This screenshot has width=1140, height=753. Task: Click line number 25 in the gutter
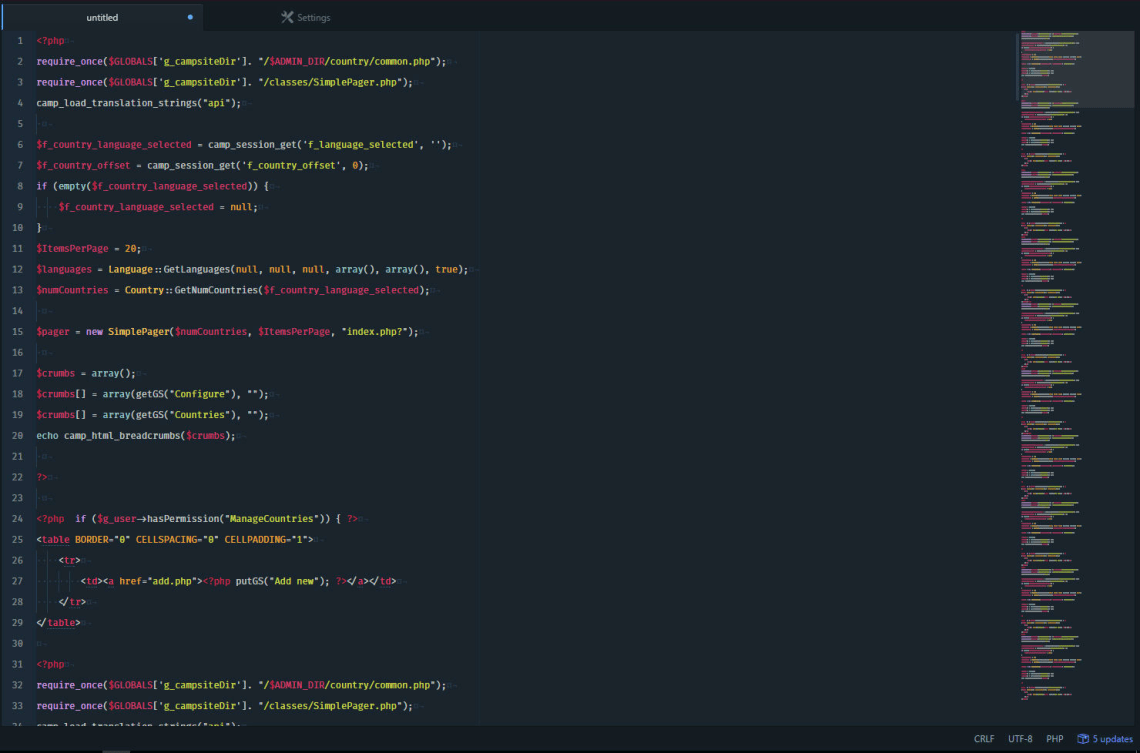click(17, 539)
